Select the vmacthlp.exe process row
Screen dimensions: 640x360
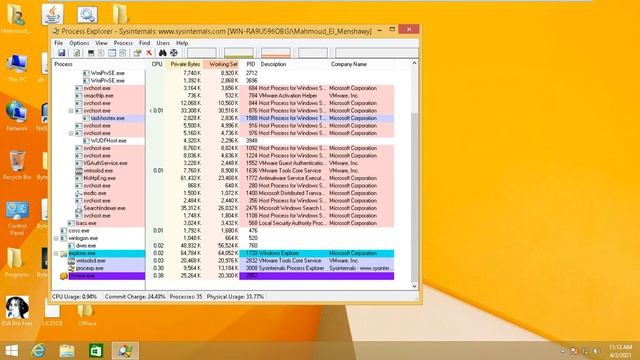pos(224,96)
